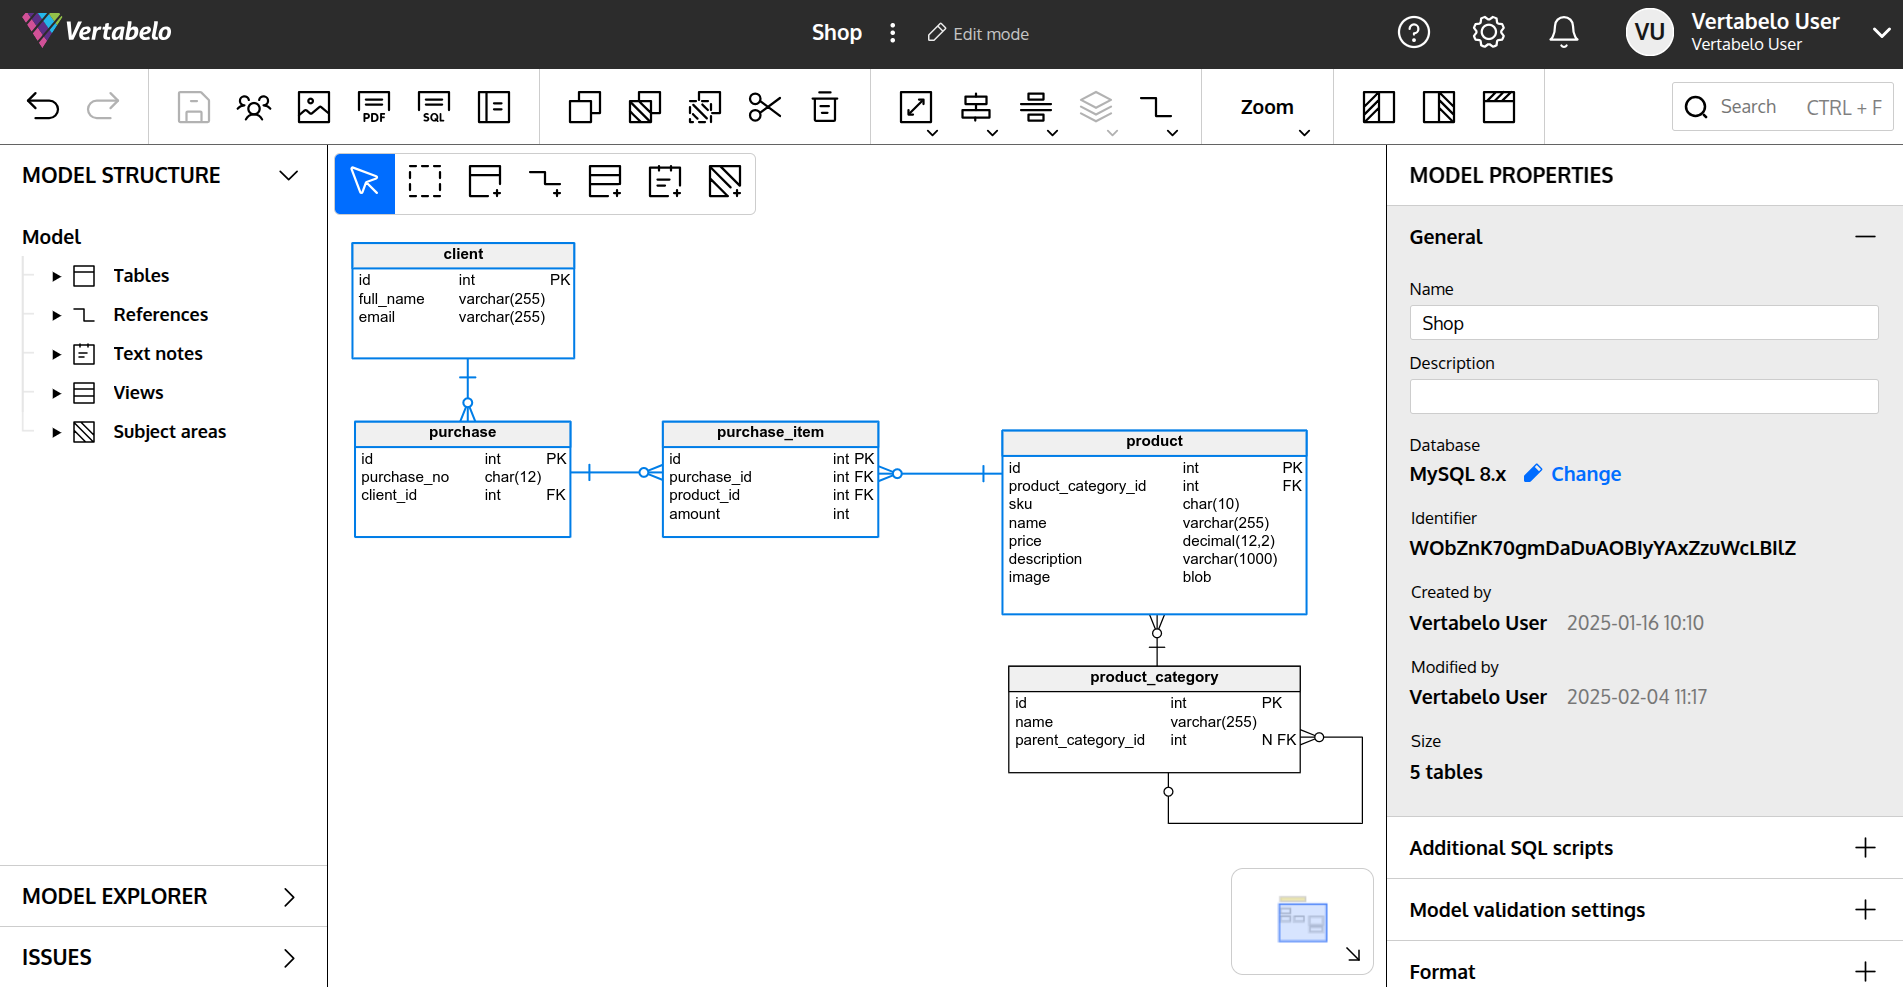Click the Edit mode button
The width and height of the screenshot is (1903, 987).
[x=978, y=34]
